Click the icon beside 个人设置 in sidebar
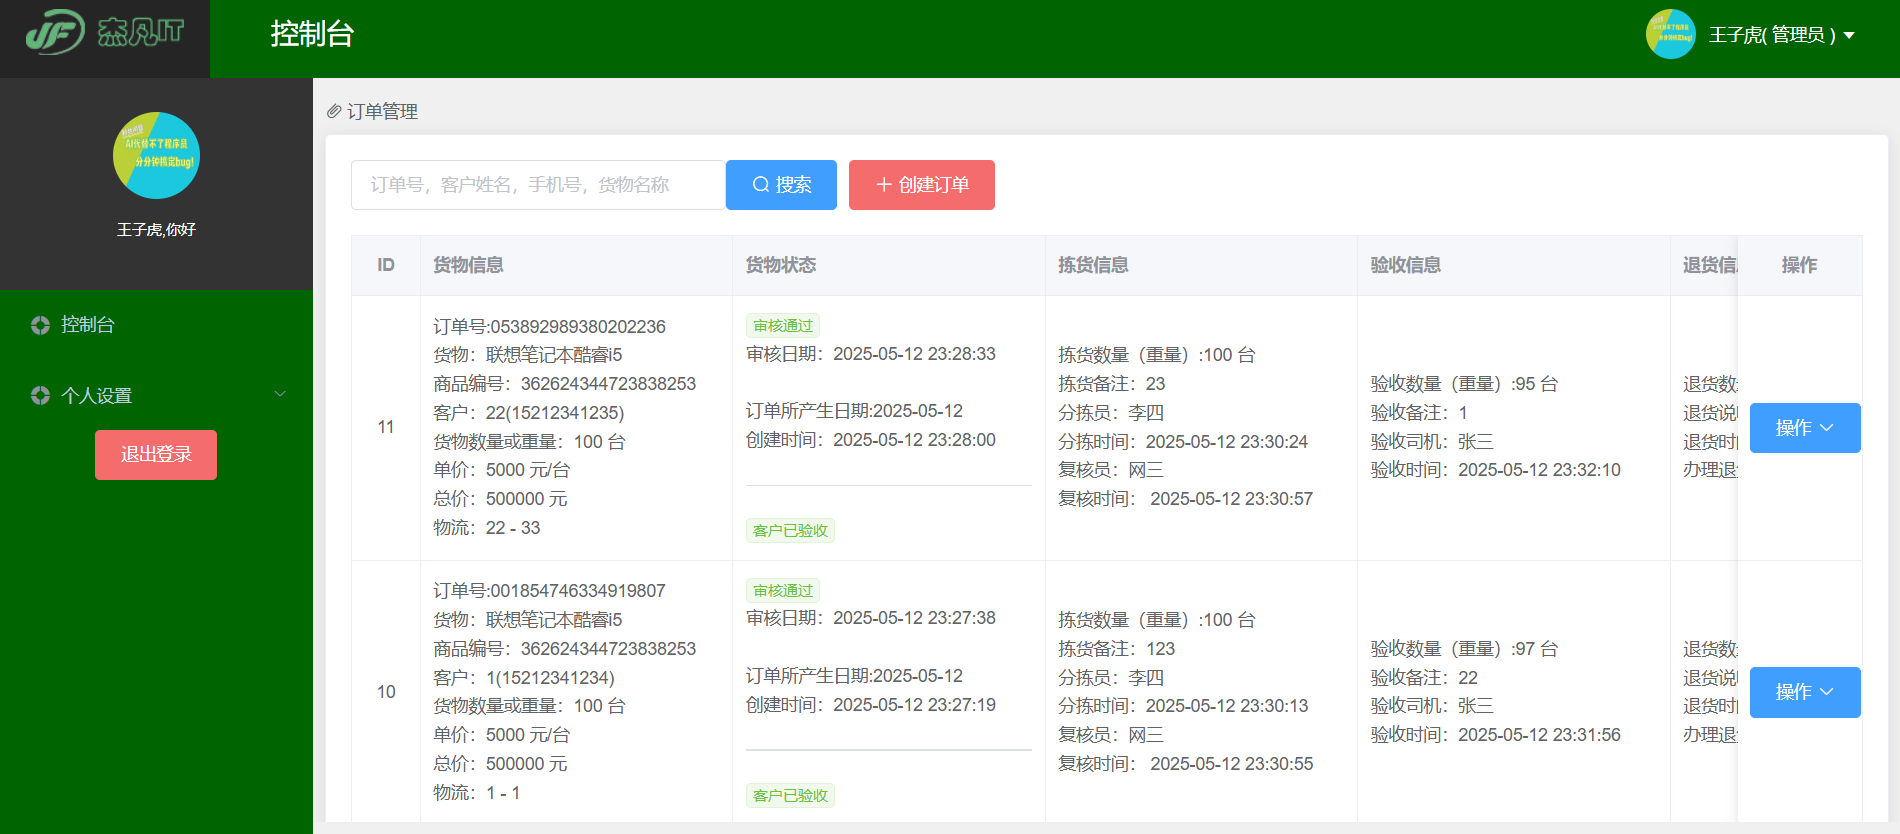This screenshot has width=1900, height=834. (40, 396)
